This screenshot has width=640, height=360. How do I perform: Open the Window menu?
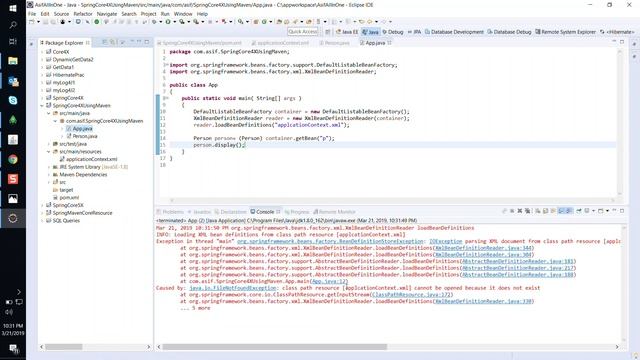pos(183,14)
